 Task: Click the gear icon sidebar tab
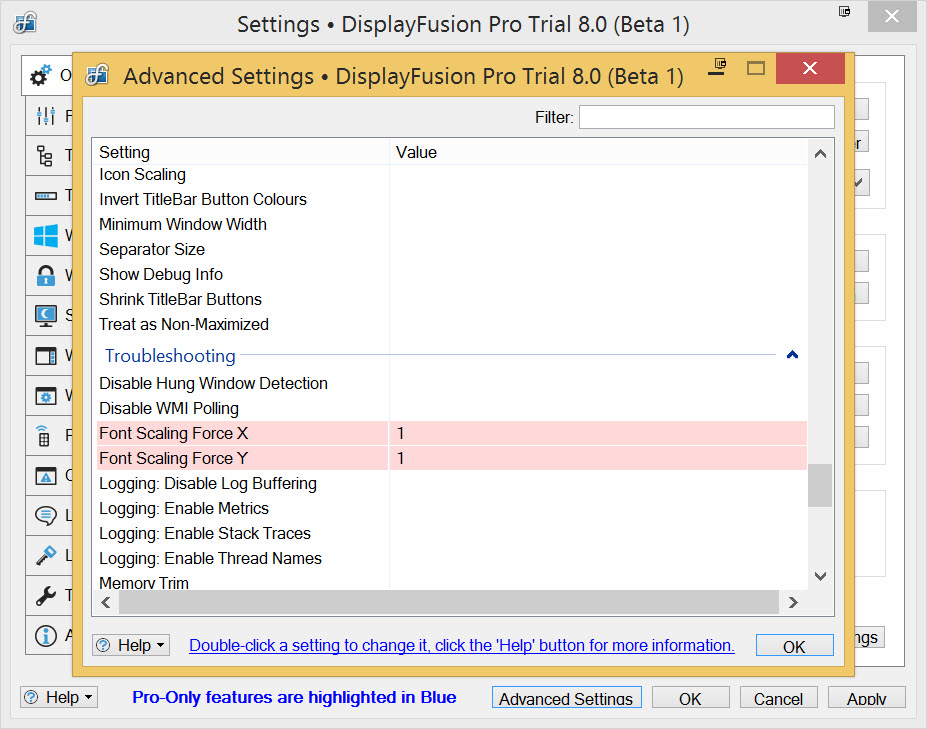click(x=44, y=75)
